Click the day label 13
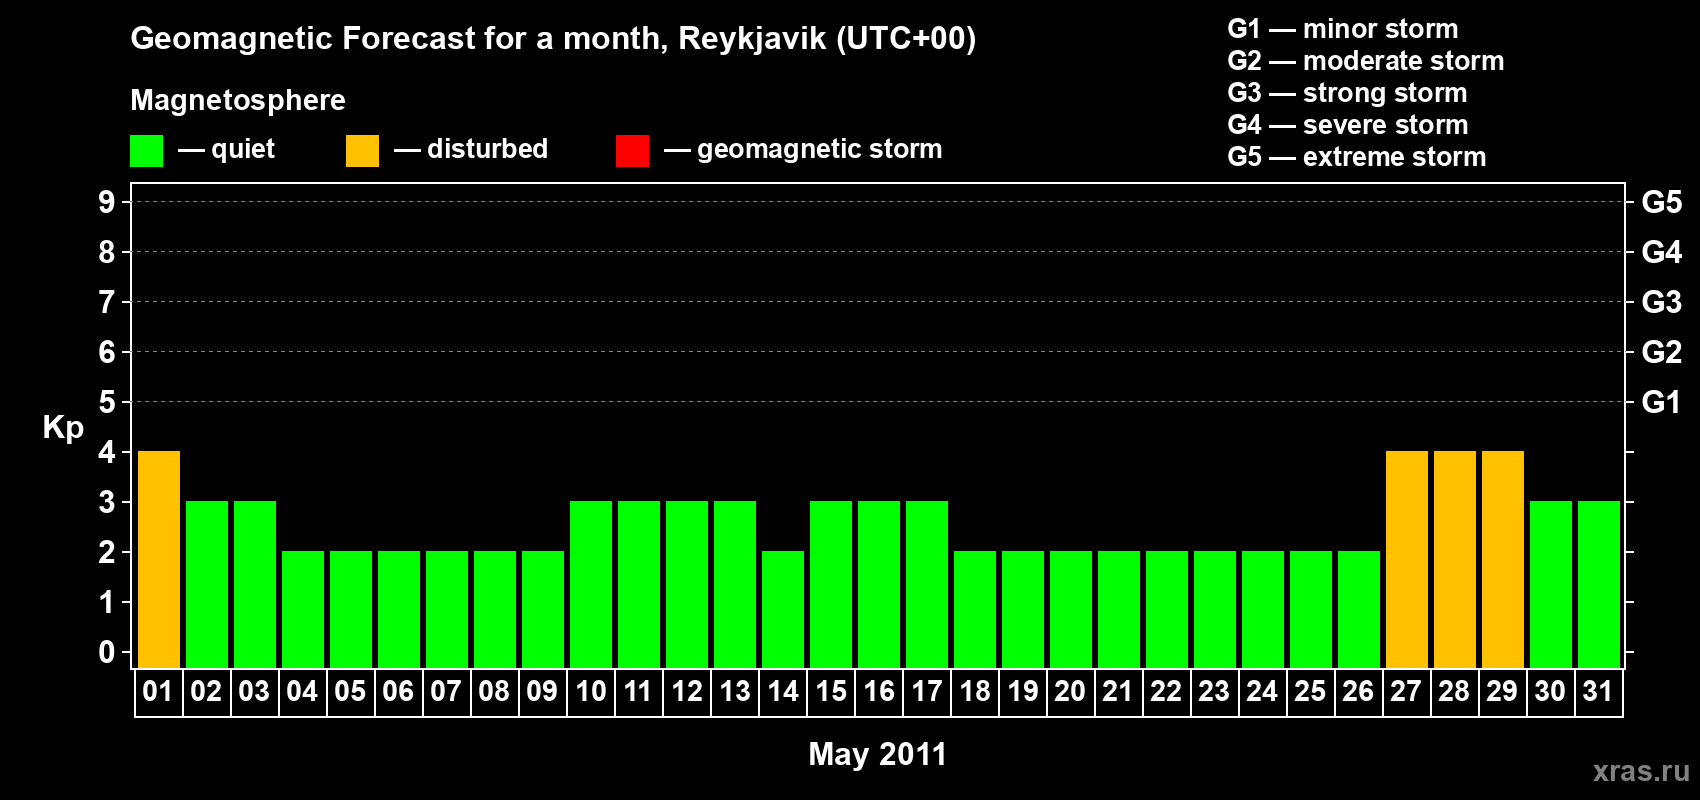Image resolution: width=1700 pixels, height=800 pixels. click(x=735, y=691)
